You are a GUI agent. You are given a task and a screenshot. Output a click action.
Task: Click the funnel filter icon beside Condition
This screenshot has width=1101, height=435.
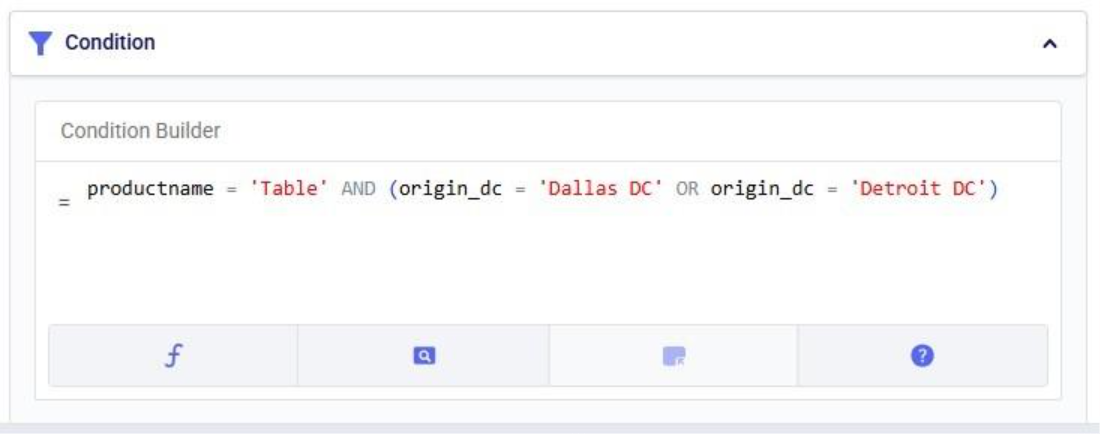click(x=40, y=44)
